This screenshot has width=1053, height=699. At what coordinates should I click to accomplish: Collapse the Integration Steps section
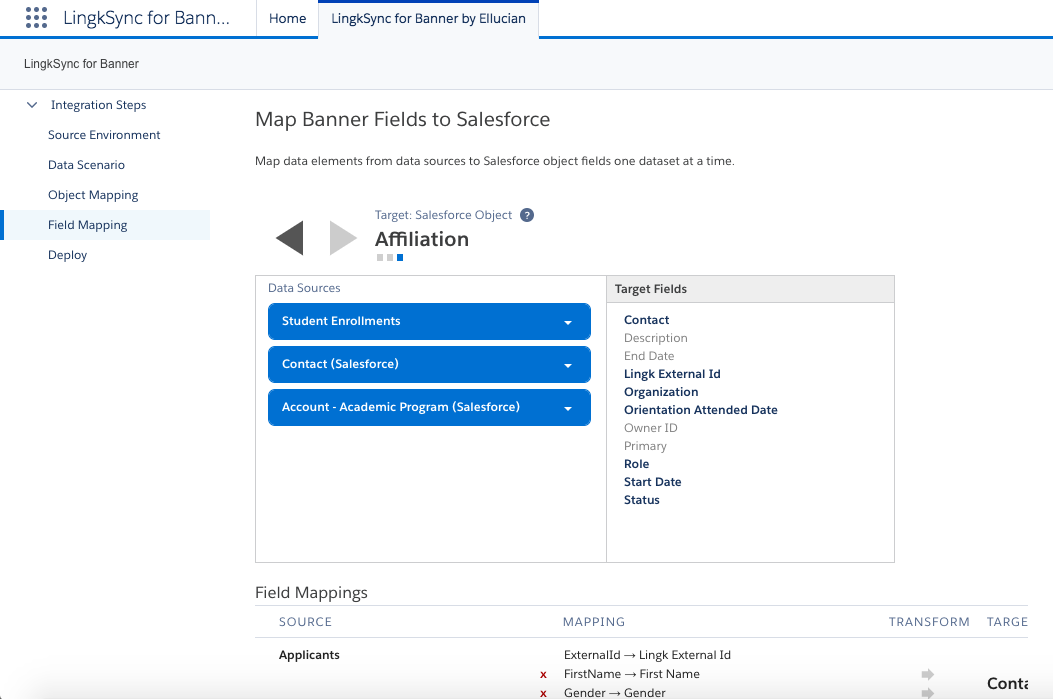[x=32, y=105]
